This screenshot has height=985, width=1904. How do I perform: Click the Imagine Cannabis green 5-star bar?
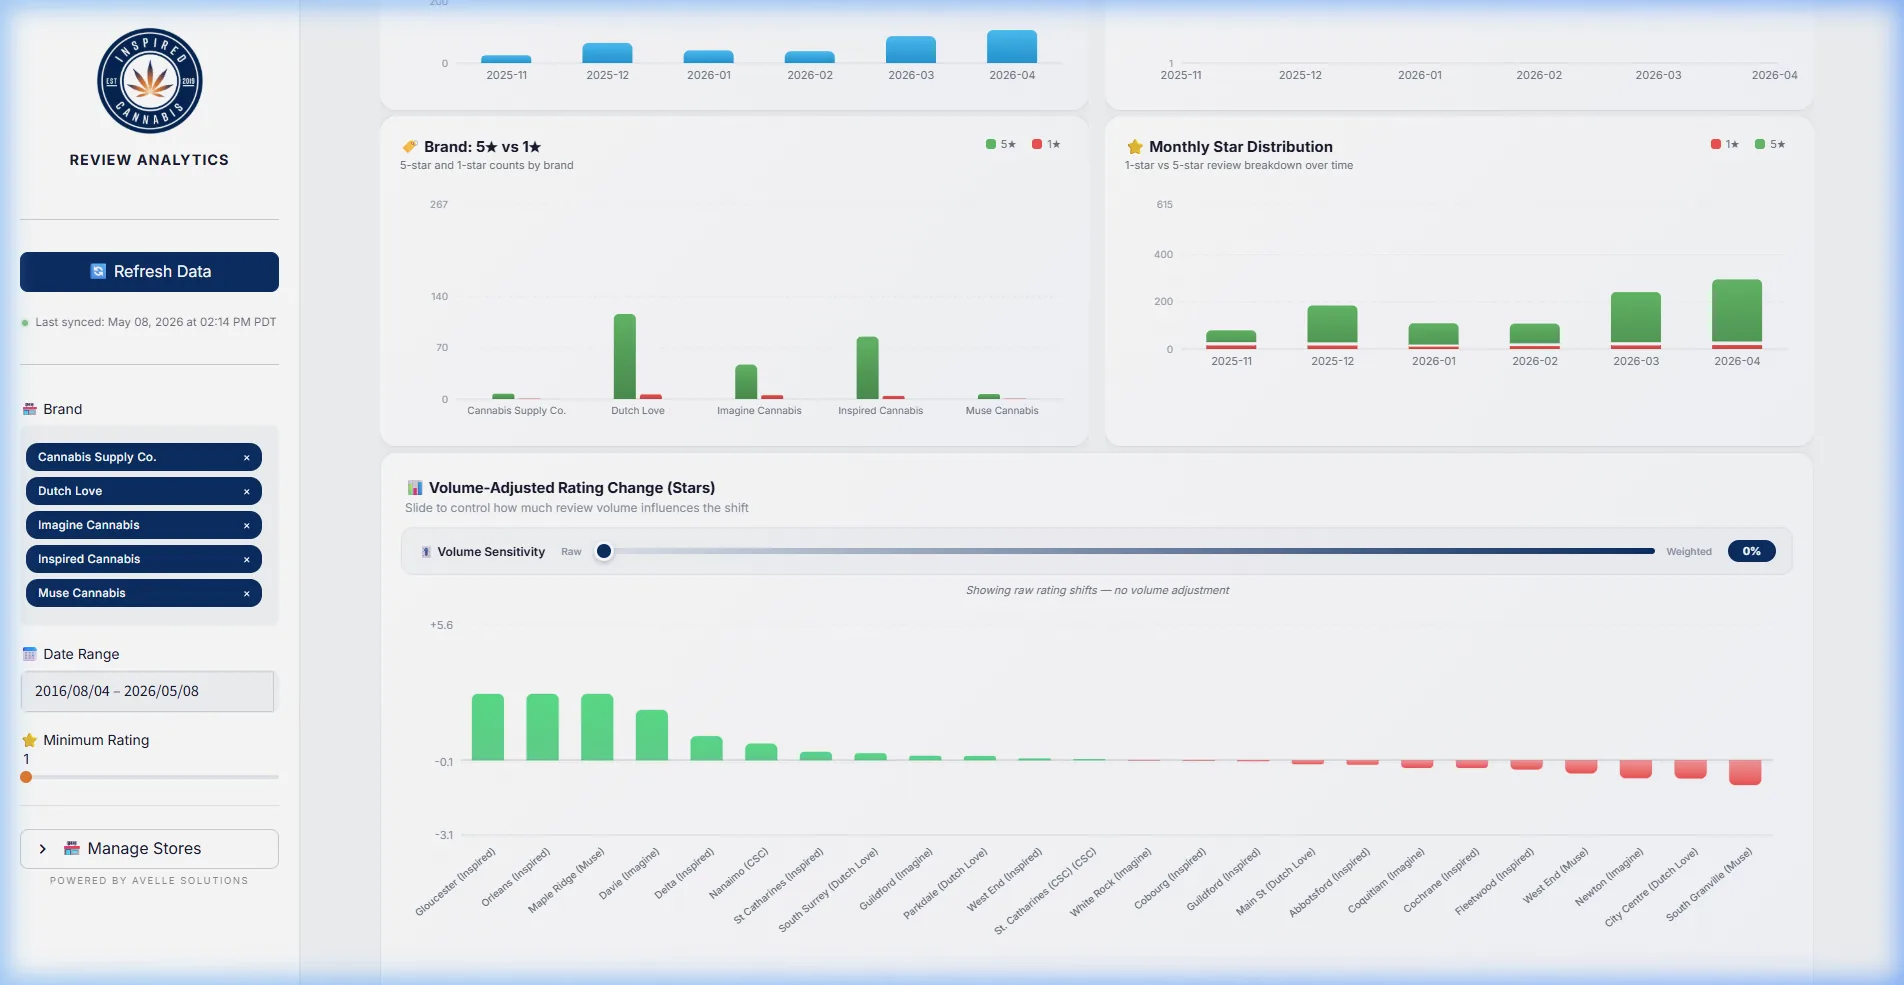[746, 382]
